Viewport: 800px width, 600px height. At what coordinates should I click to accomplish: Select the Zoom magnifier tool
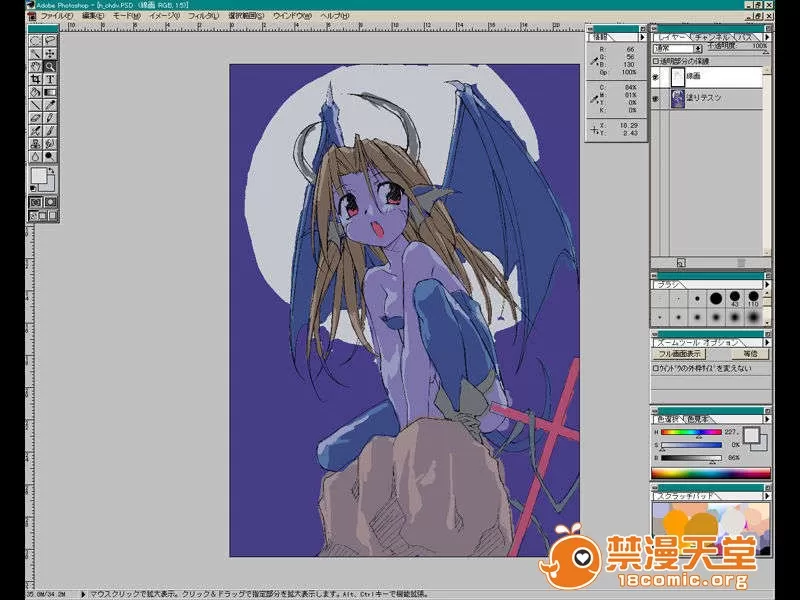(x=50, y=66)
